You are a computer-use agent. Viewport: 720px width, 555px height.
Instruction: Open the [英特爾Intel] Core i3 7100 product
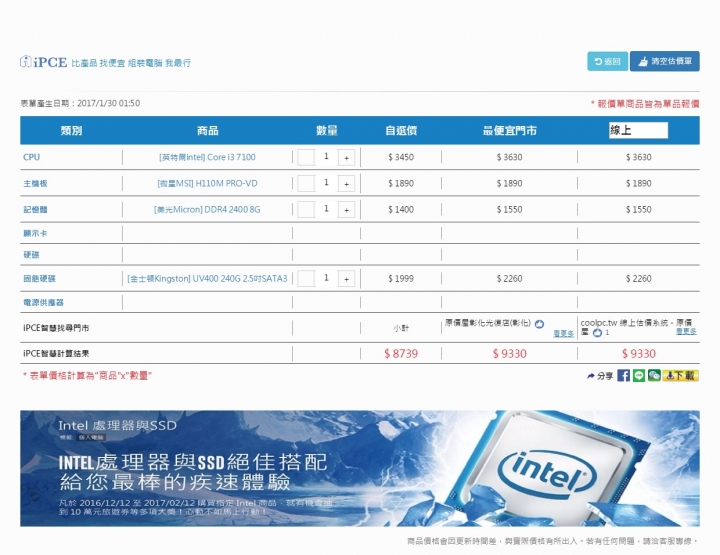207,157
